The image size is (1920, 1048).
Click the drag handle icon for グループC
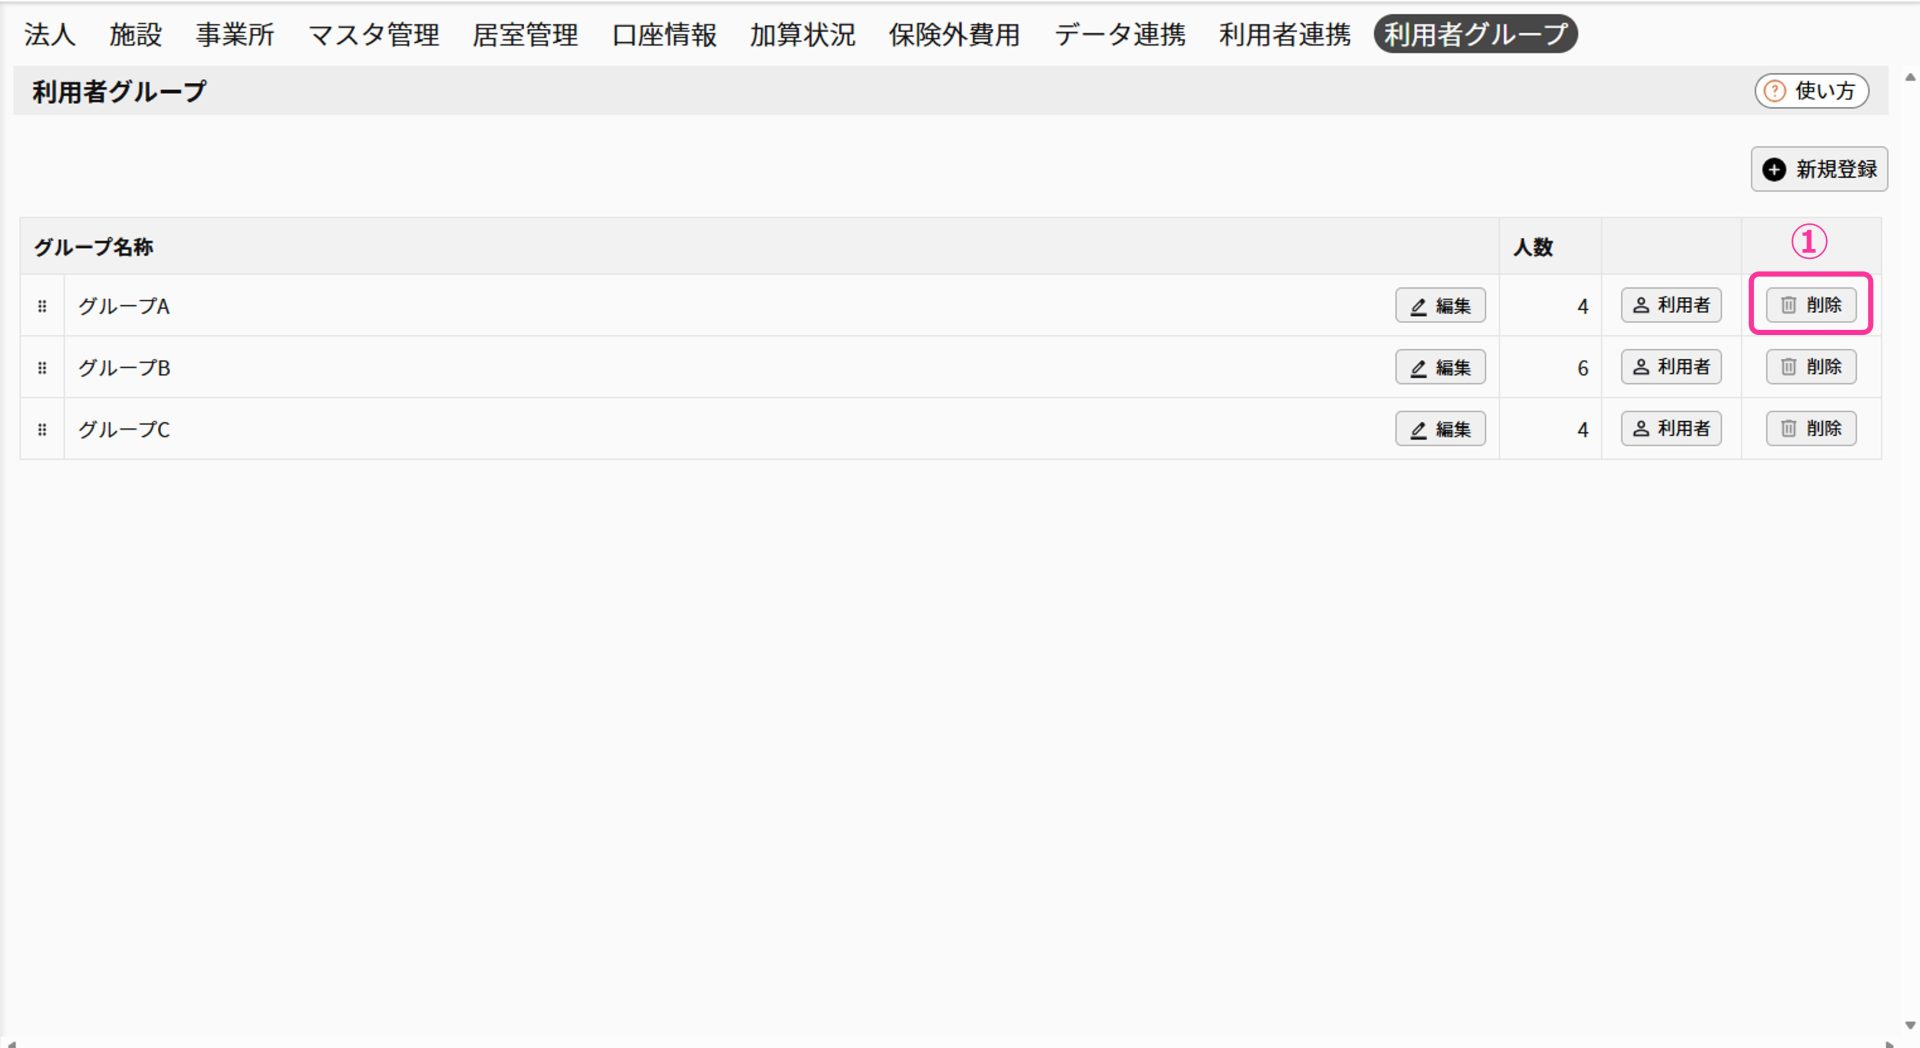click(42, 430)
